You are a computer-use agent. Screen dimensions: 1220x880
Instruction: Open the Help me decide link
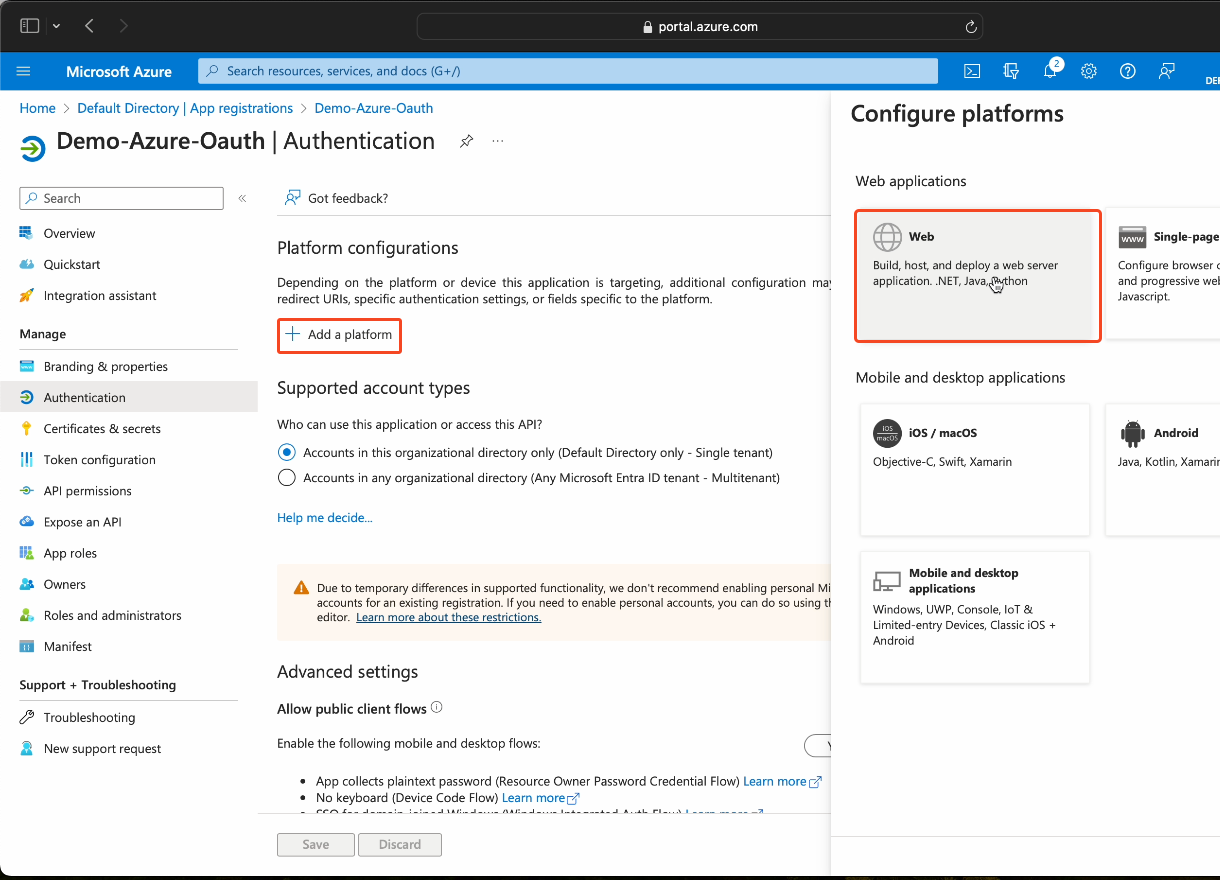coord(324,518)
